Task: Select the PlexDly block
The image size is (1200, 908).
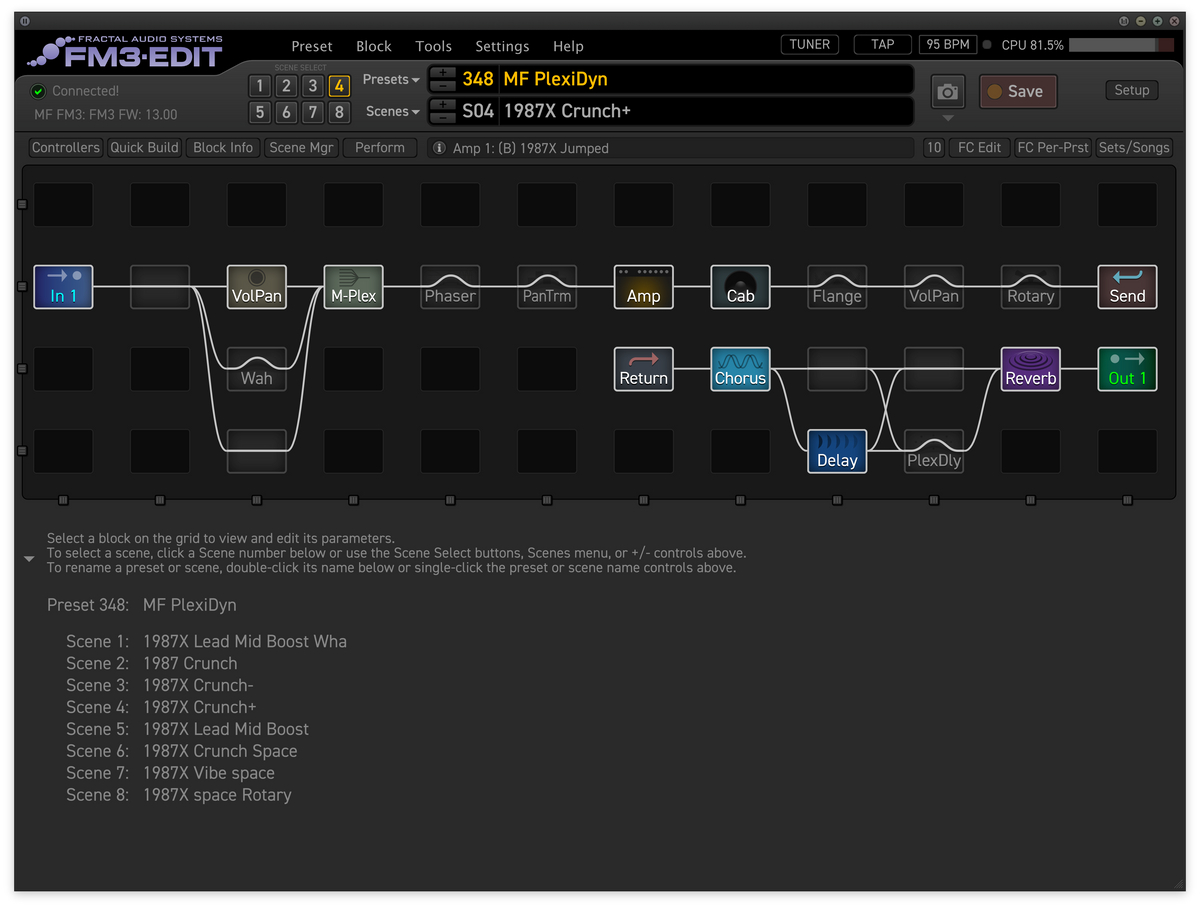Action: click(x=934, y=451)
